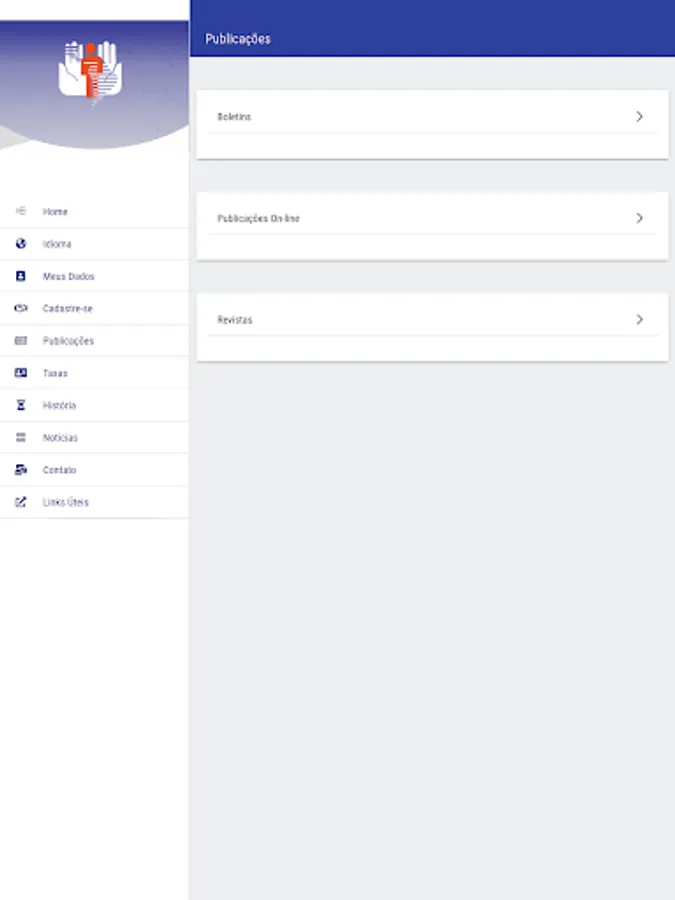Open the Boletins list entry
675x900 pixels.
coord(432,117)
